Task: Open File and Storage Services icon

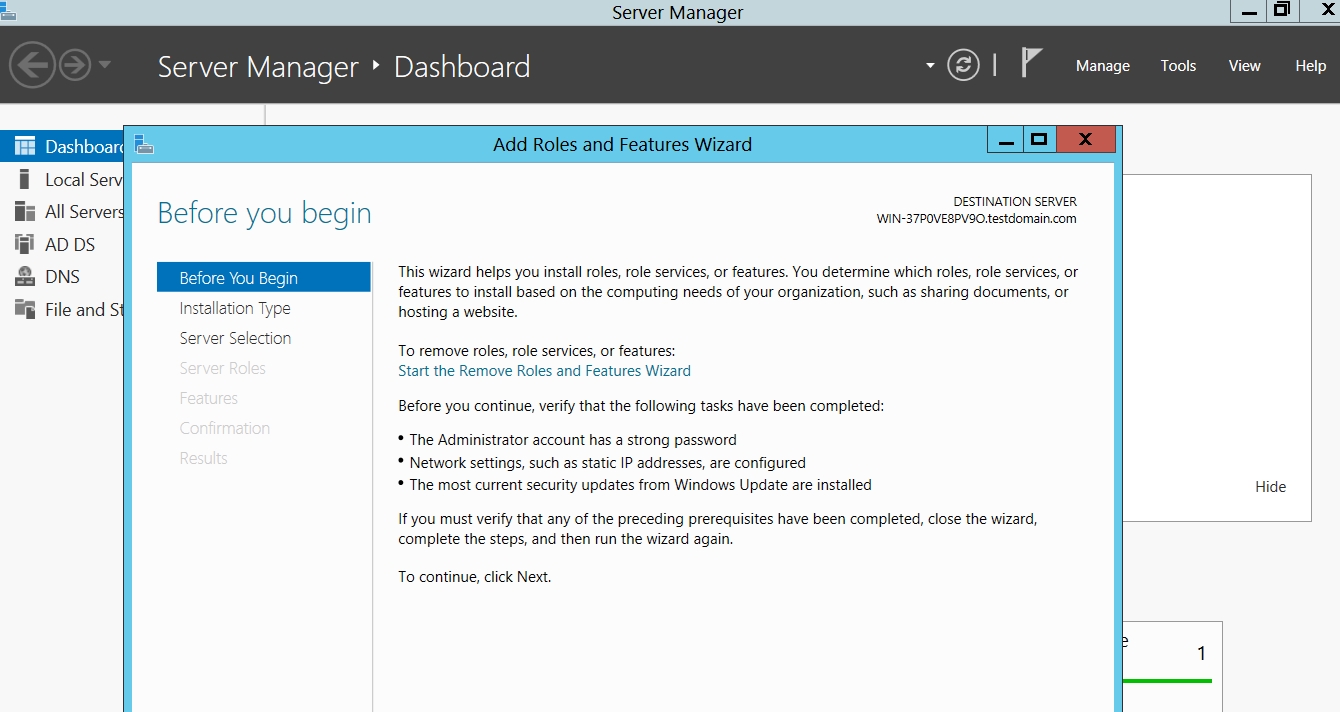Action: [25, 310]
